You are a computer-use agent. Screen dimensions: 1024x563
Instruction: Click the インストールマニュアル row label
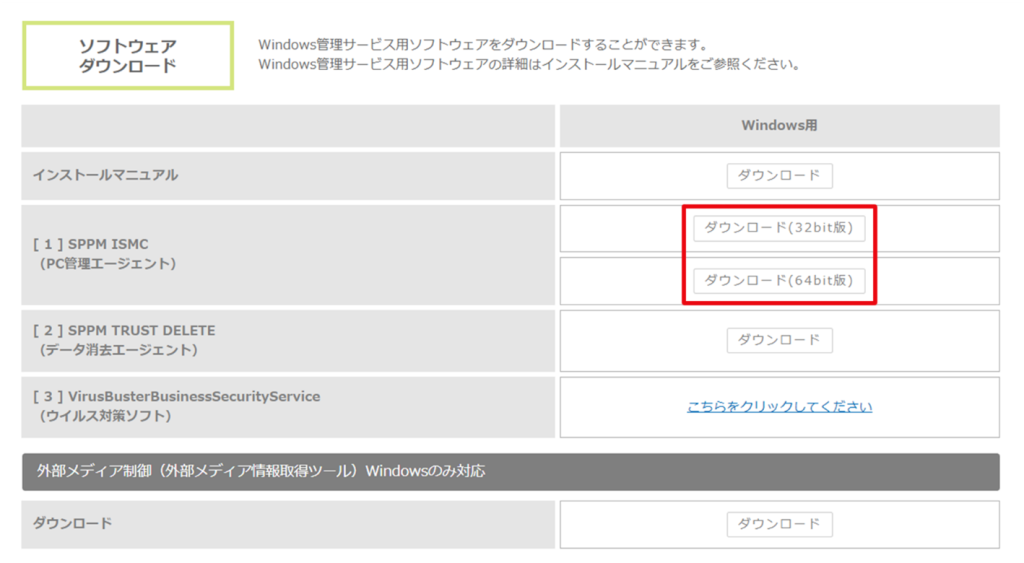tap(105, 175)
